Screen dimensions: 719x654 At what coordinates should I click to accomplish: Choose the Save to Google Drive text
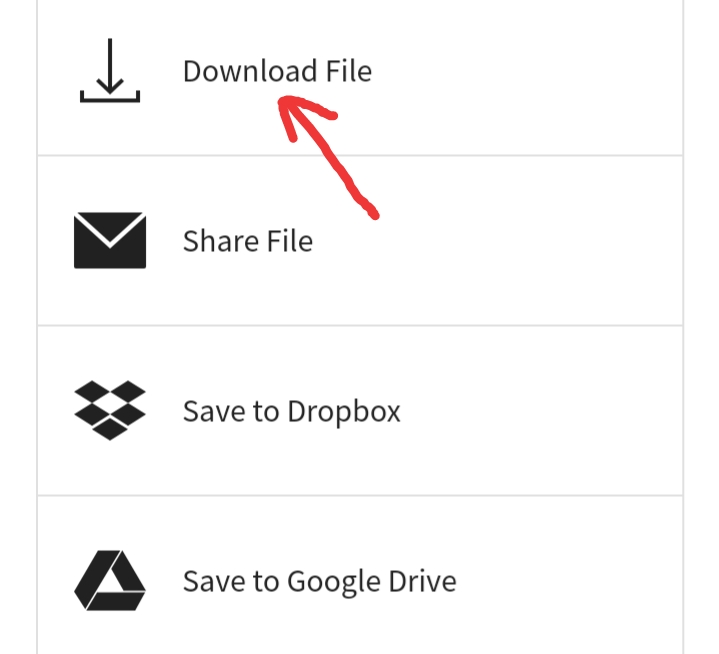pos(320,582)
